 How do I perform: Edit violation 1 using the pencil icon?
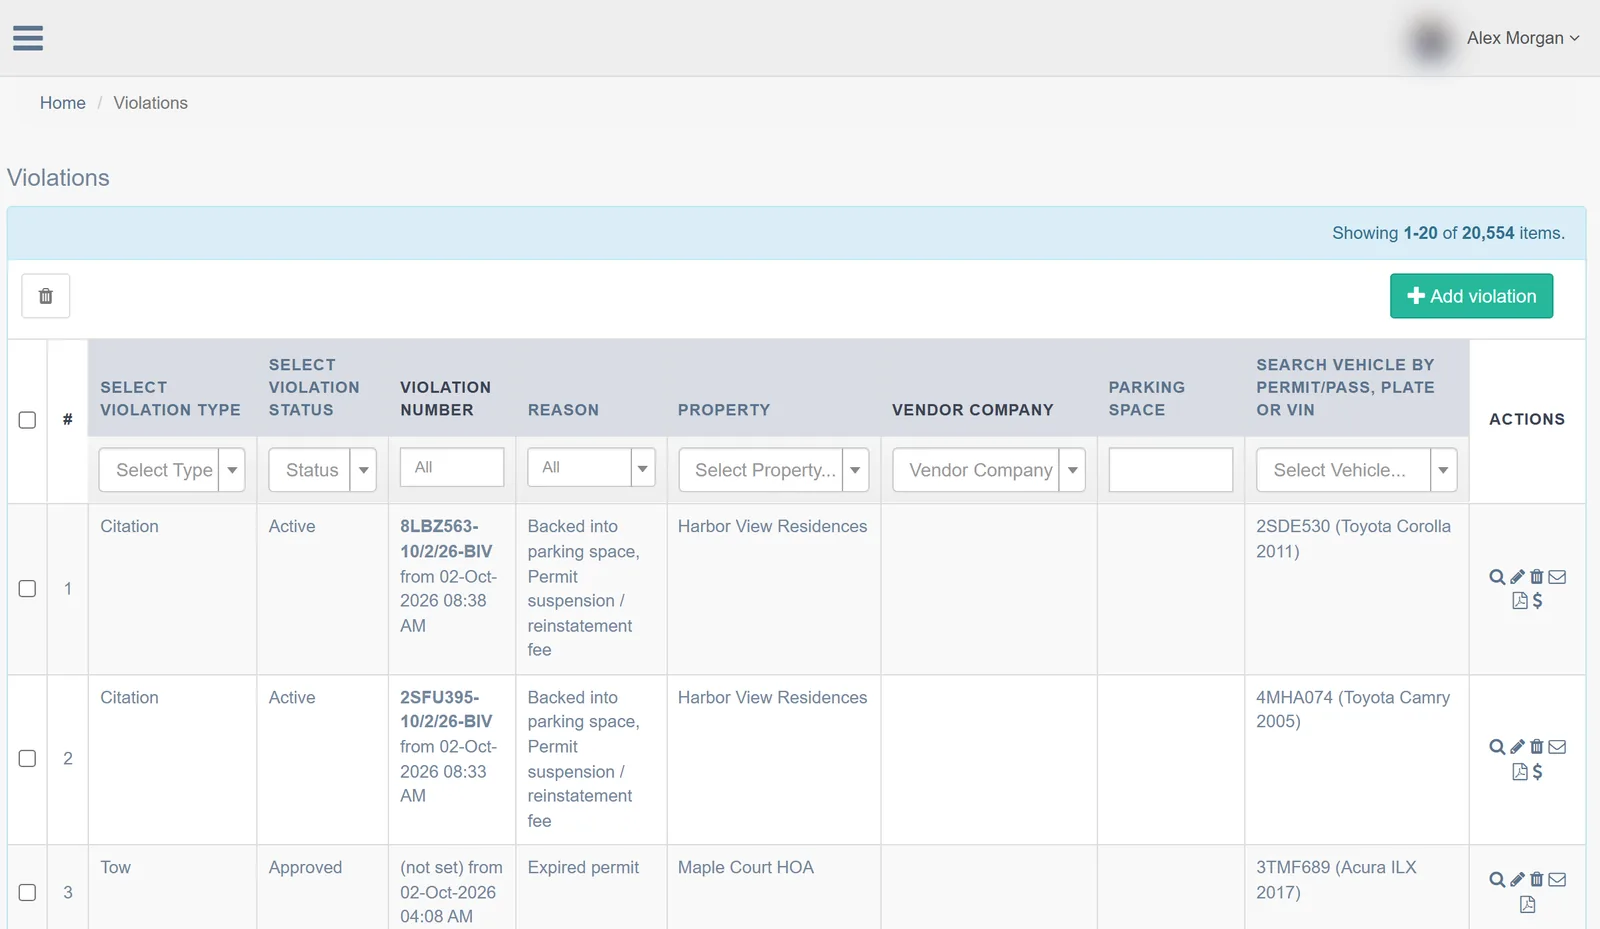(x=1517, y=577)
